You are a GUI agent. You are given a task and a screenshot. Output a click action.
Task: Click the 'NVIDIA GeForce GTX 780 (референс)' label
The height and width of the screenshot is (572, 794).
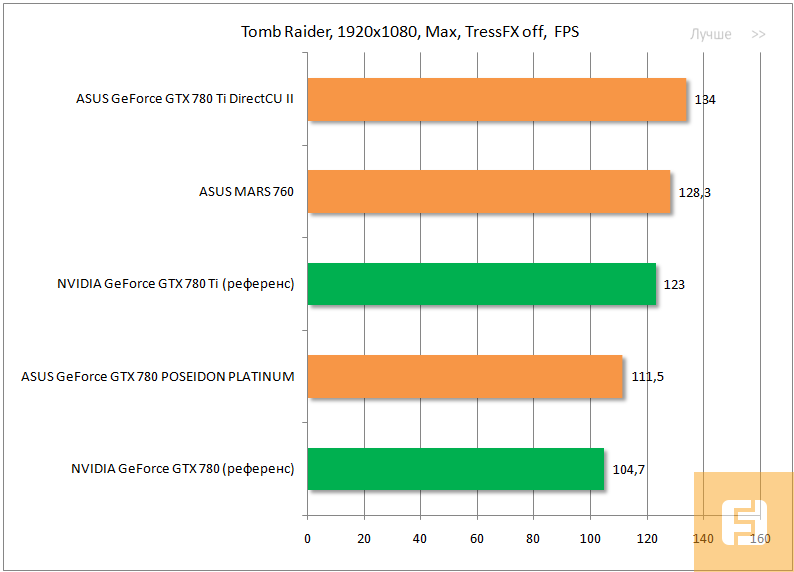coord(182,469)
